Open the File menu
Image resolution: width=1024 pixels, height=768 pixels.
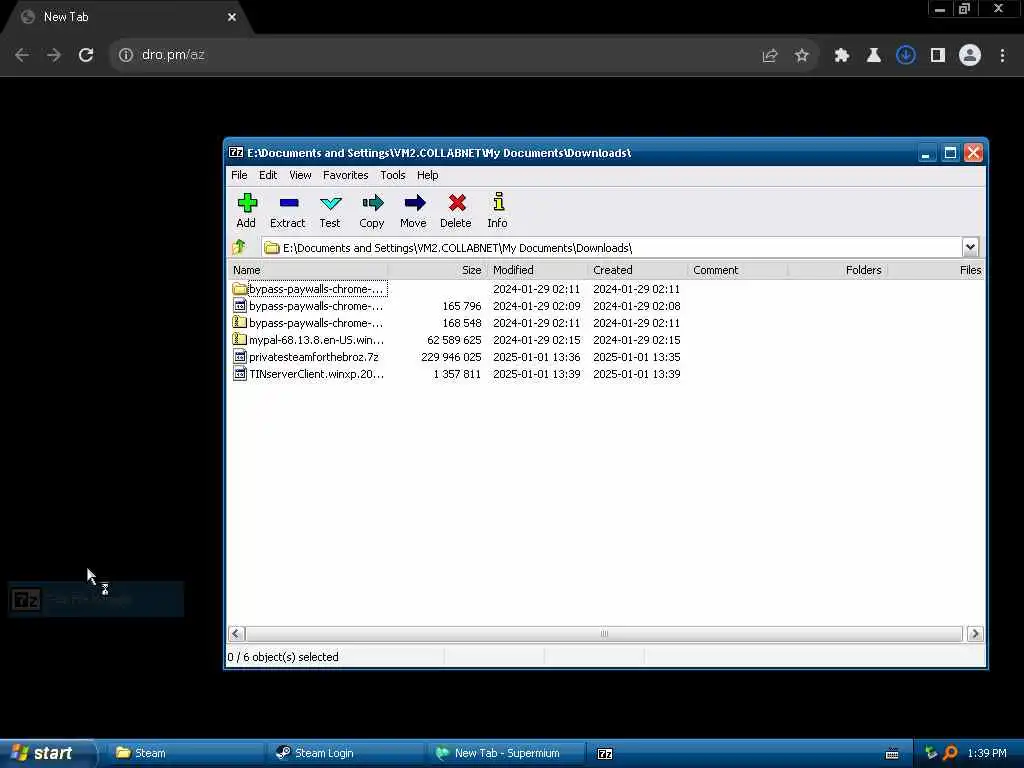pyautogui.click(x=239, y=175)
